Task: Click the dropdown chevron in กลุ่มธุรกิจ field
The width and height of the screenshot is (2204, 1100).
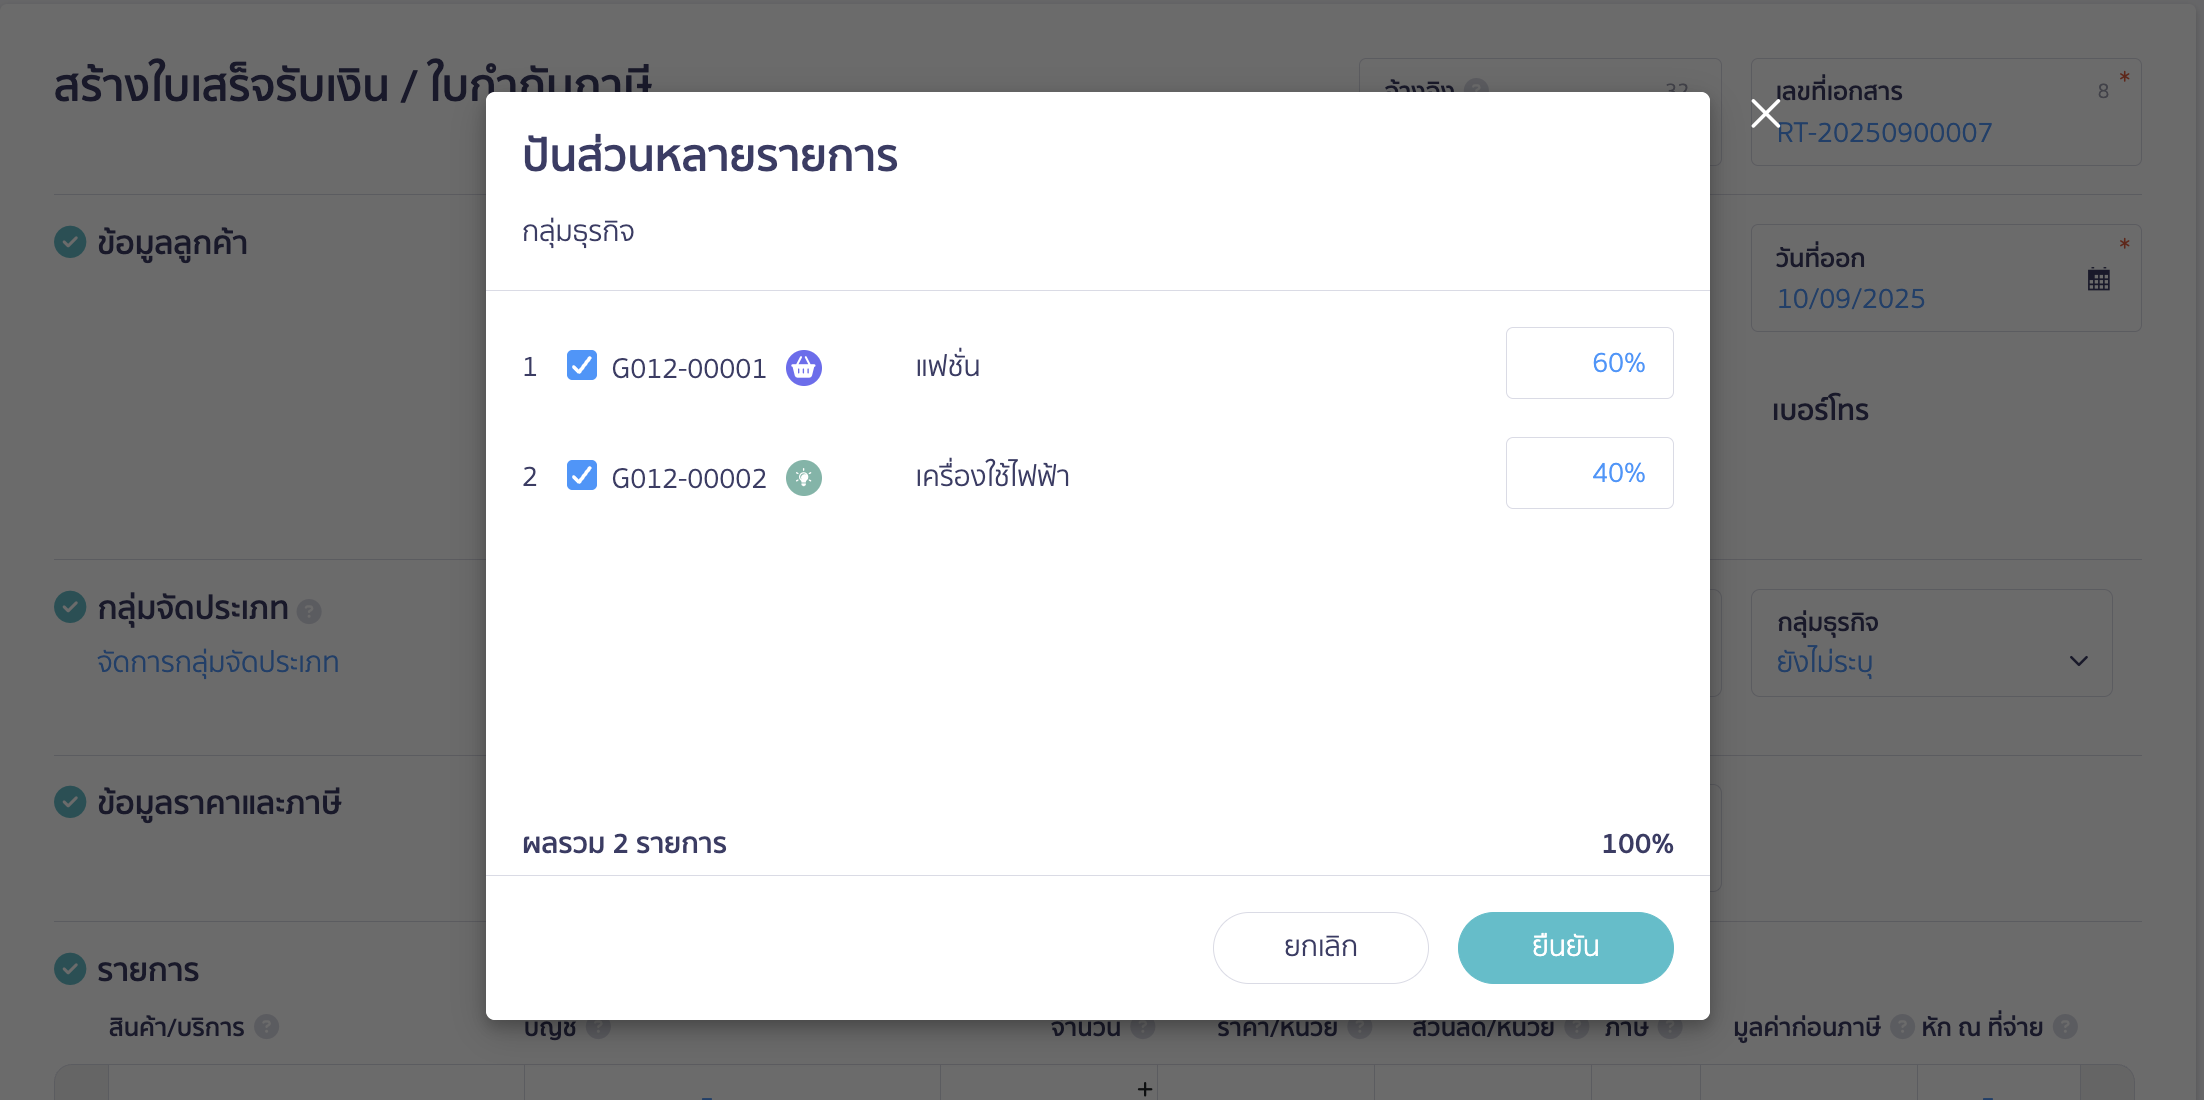Action: (x=2079, y=661)
